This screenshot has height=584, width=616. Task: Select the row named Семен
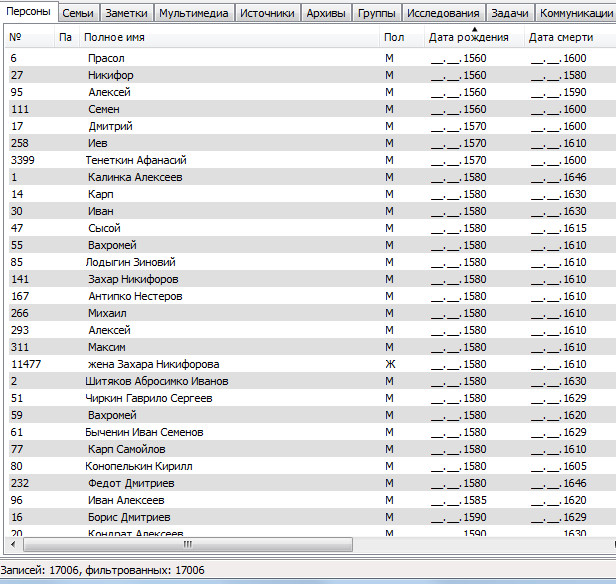click(x=310, y=109)
